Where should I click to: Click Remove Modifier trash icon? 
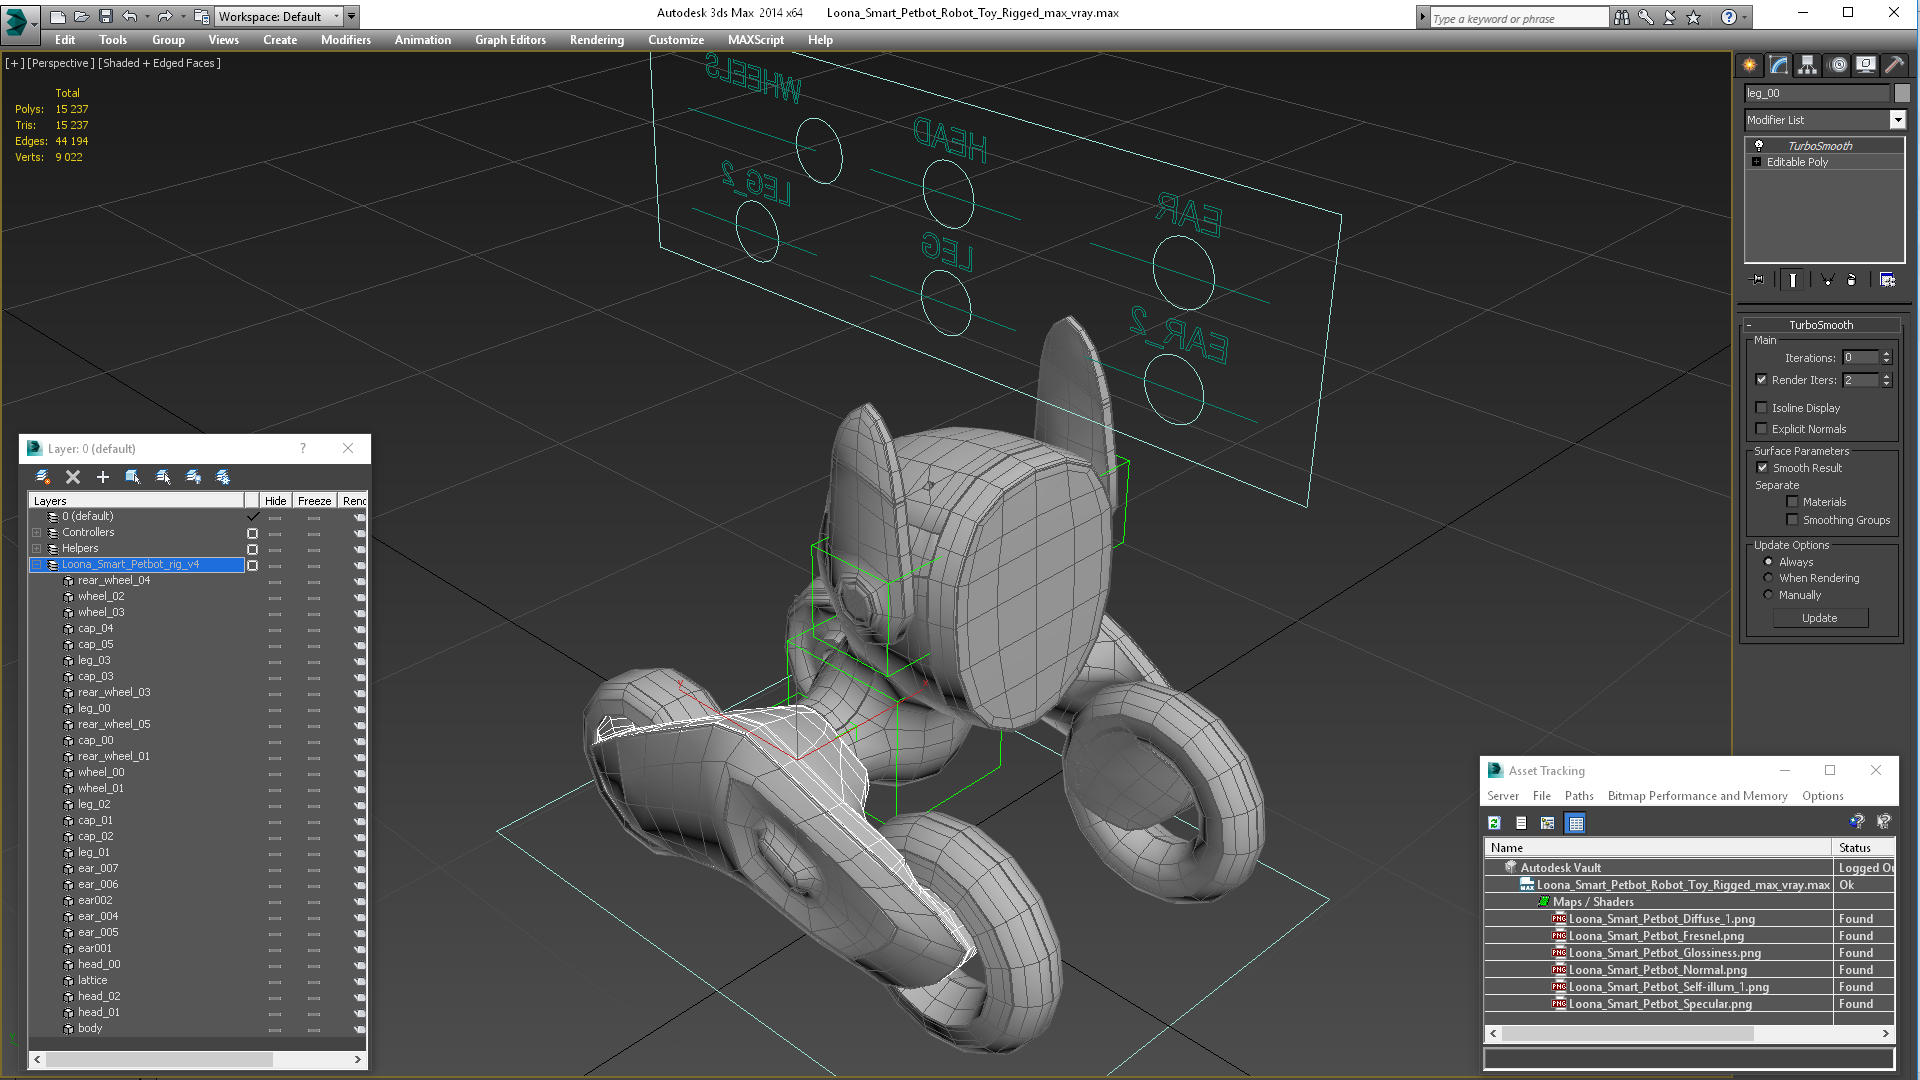point(1851,280)
